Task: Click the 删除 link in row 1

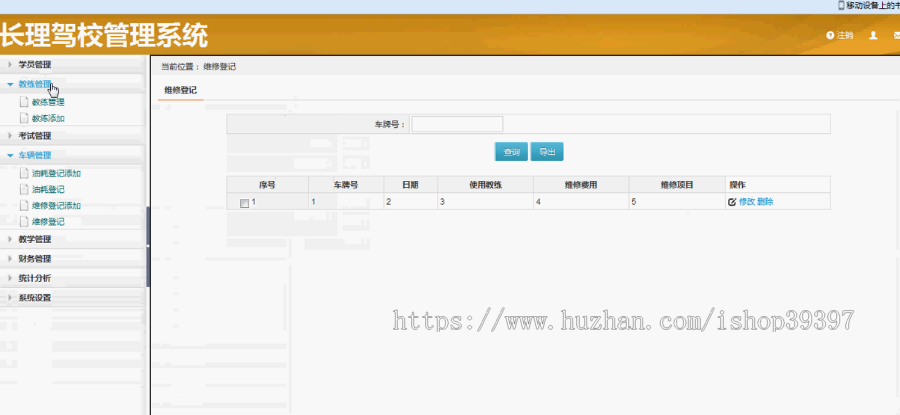Action: (x=765, y=202)
